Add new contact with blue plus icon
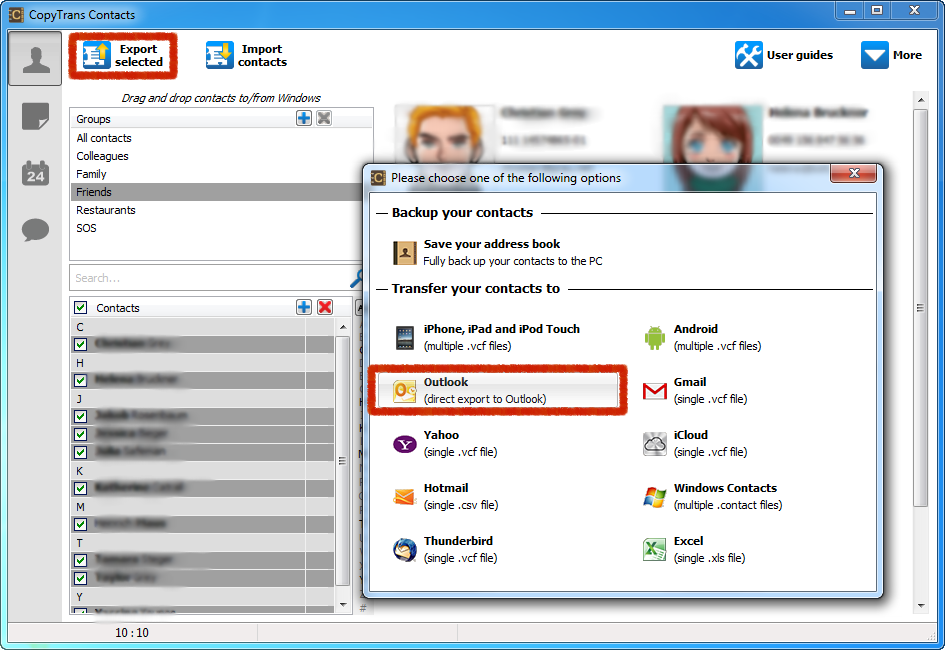 tap(304, 307)
